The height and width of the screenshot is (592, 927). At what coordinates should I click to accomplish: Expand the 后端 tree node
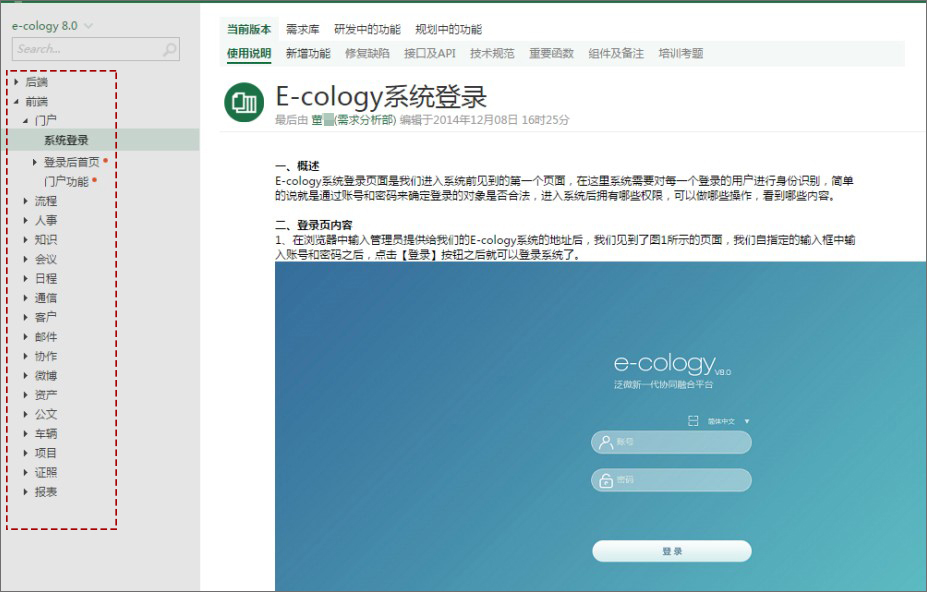[17, 82]
